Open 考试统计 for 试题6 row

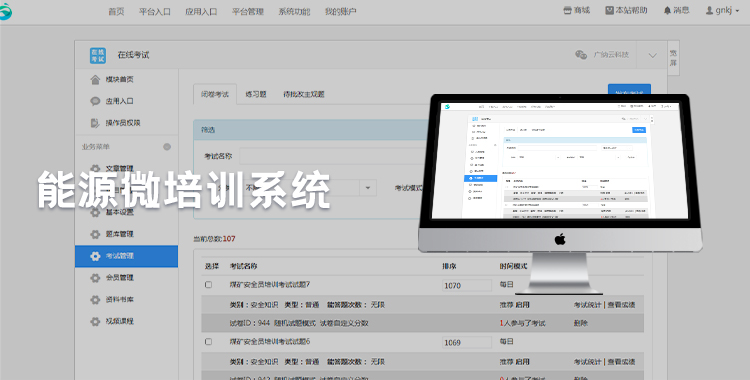point(587,362)
